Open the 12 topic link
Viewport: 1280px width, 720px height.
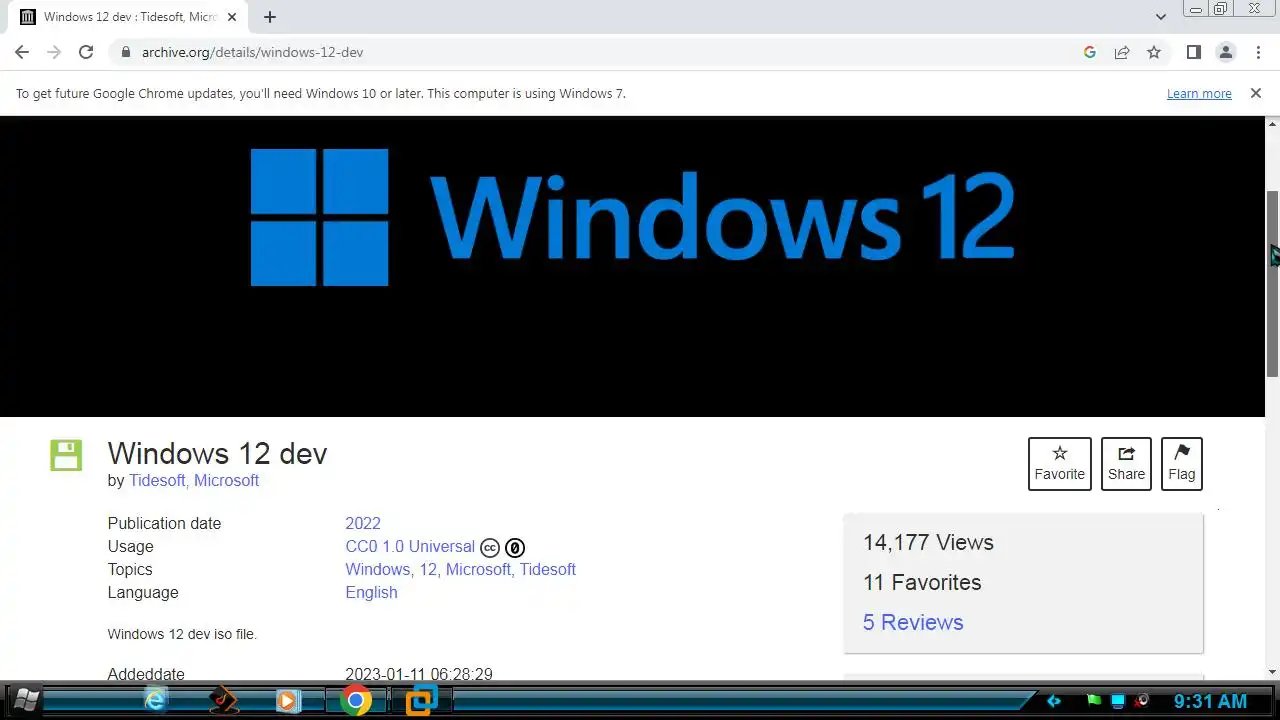click(x=428, y=569)
